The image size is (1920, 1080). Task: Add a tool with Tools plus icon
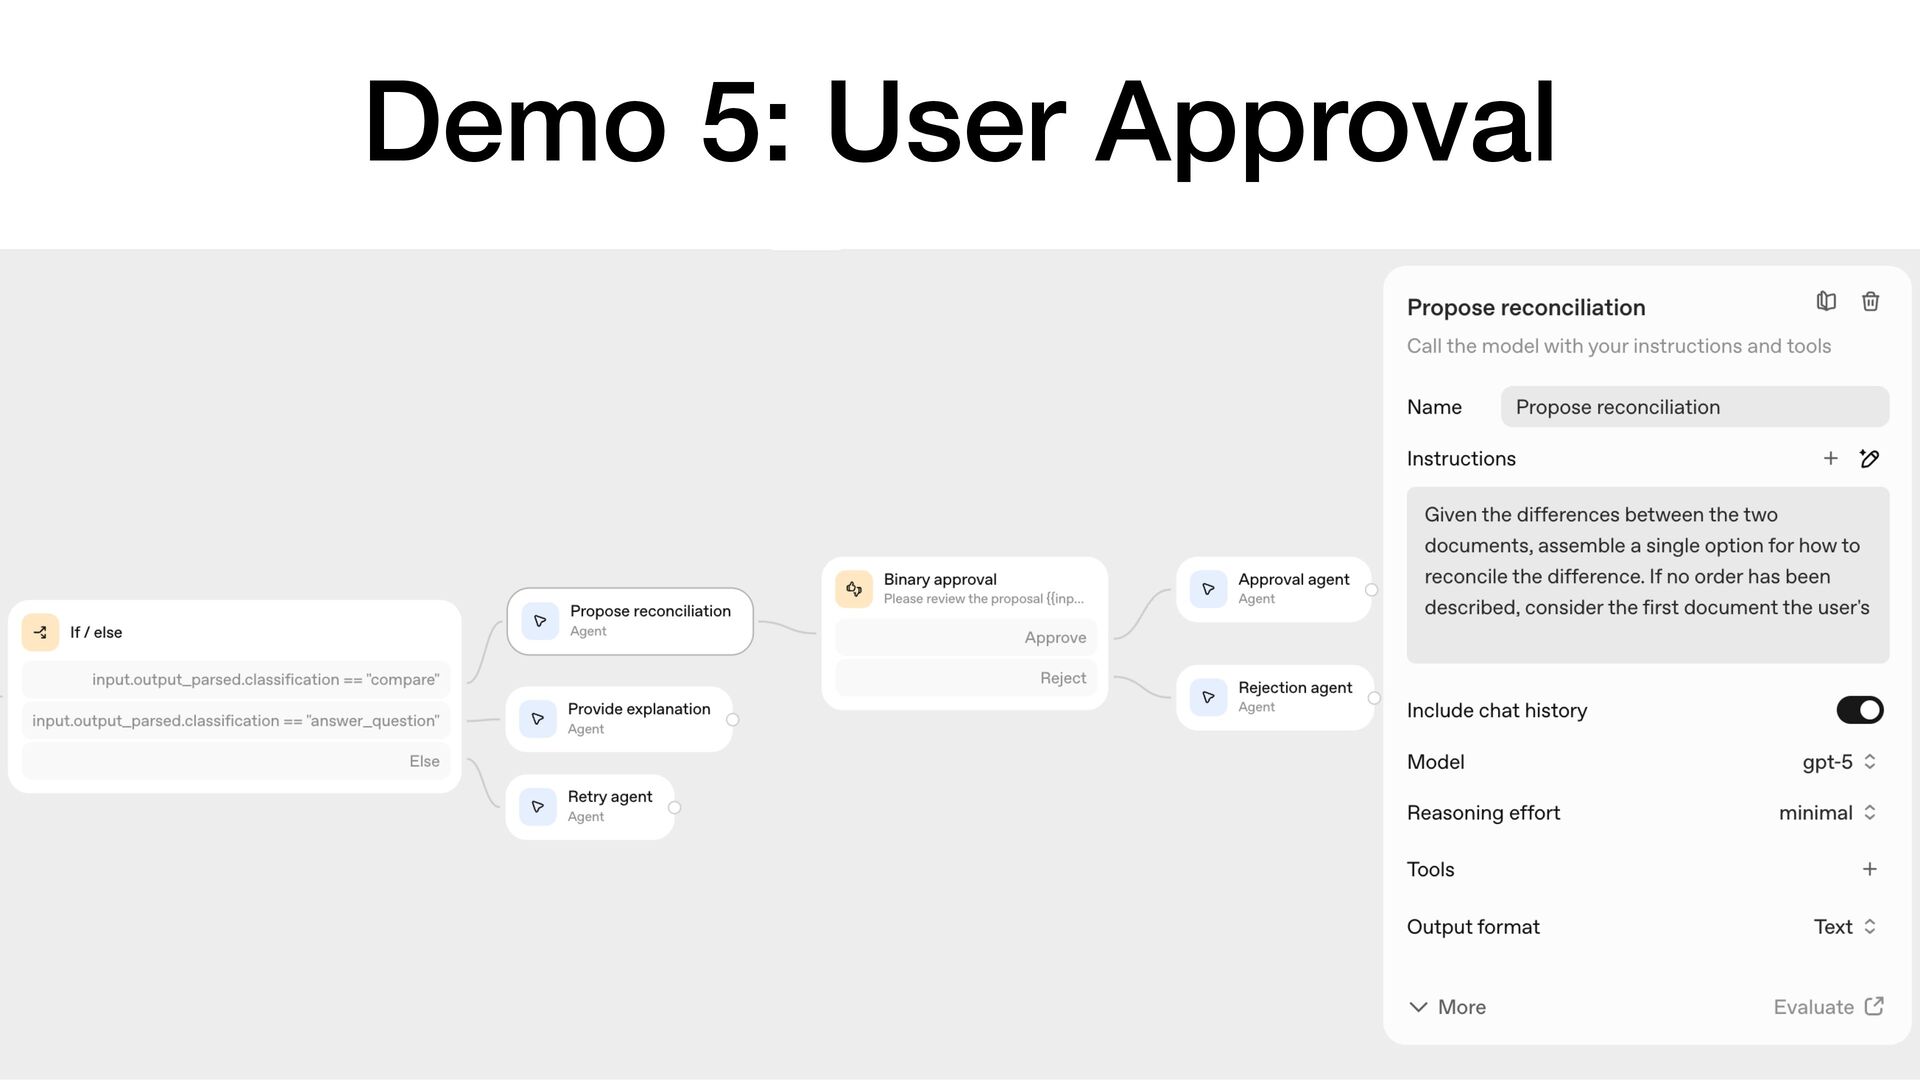click(x=1869, y=869)
